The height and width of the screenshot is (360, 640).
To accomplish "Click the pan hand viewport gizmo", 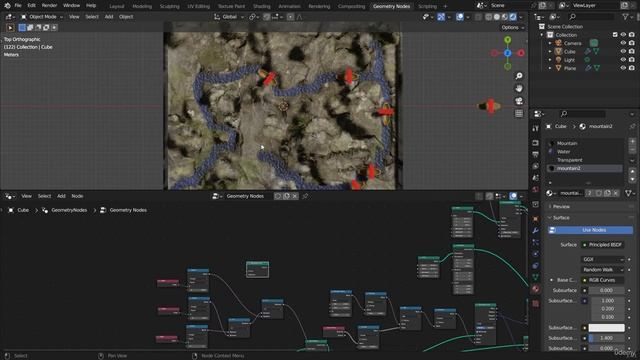I will coord(519,89).
